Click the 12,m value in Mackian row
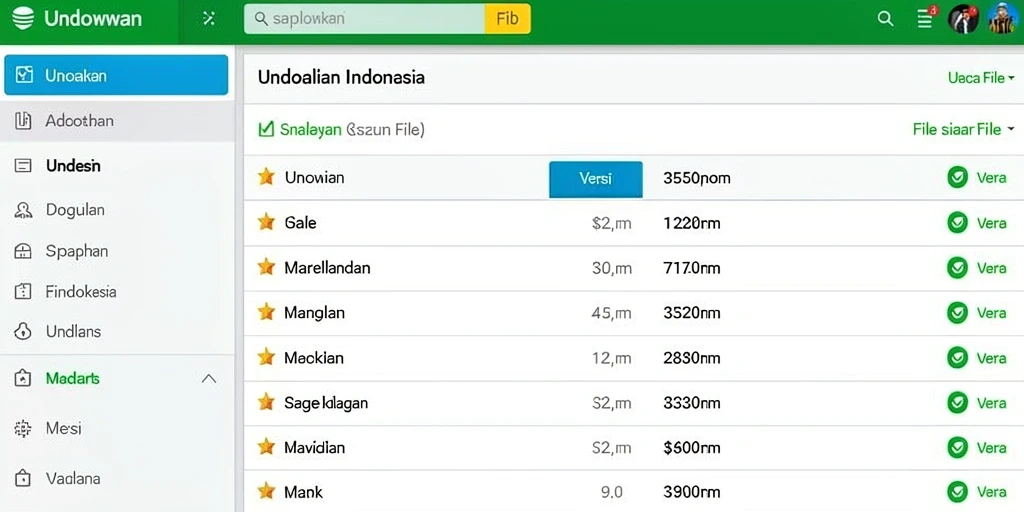 [611, 358]
